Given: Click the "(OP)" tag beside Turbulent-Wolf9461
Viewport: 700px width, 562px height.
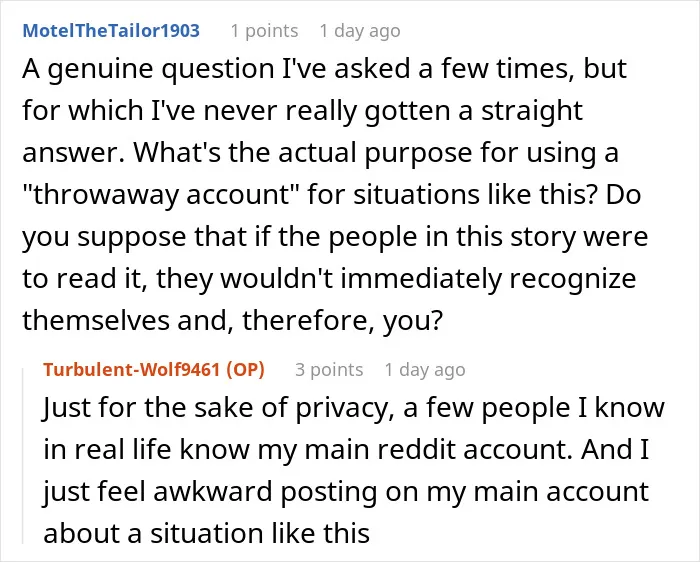Looking at the screenshot, I should click(246, 370).
